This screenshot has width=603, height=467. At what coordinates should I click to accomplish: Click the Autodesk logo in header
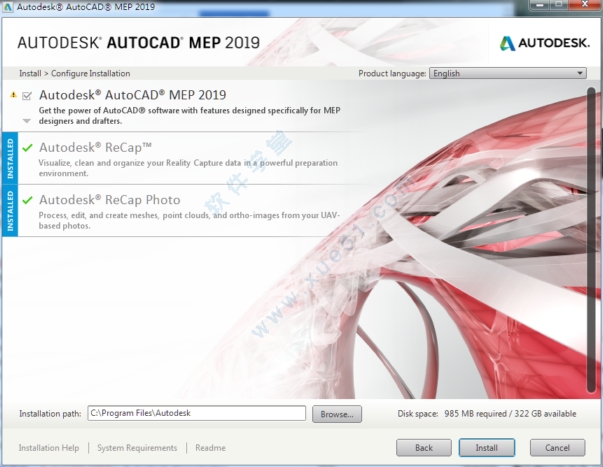pyautogui.click(x=544, y=43)
